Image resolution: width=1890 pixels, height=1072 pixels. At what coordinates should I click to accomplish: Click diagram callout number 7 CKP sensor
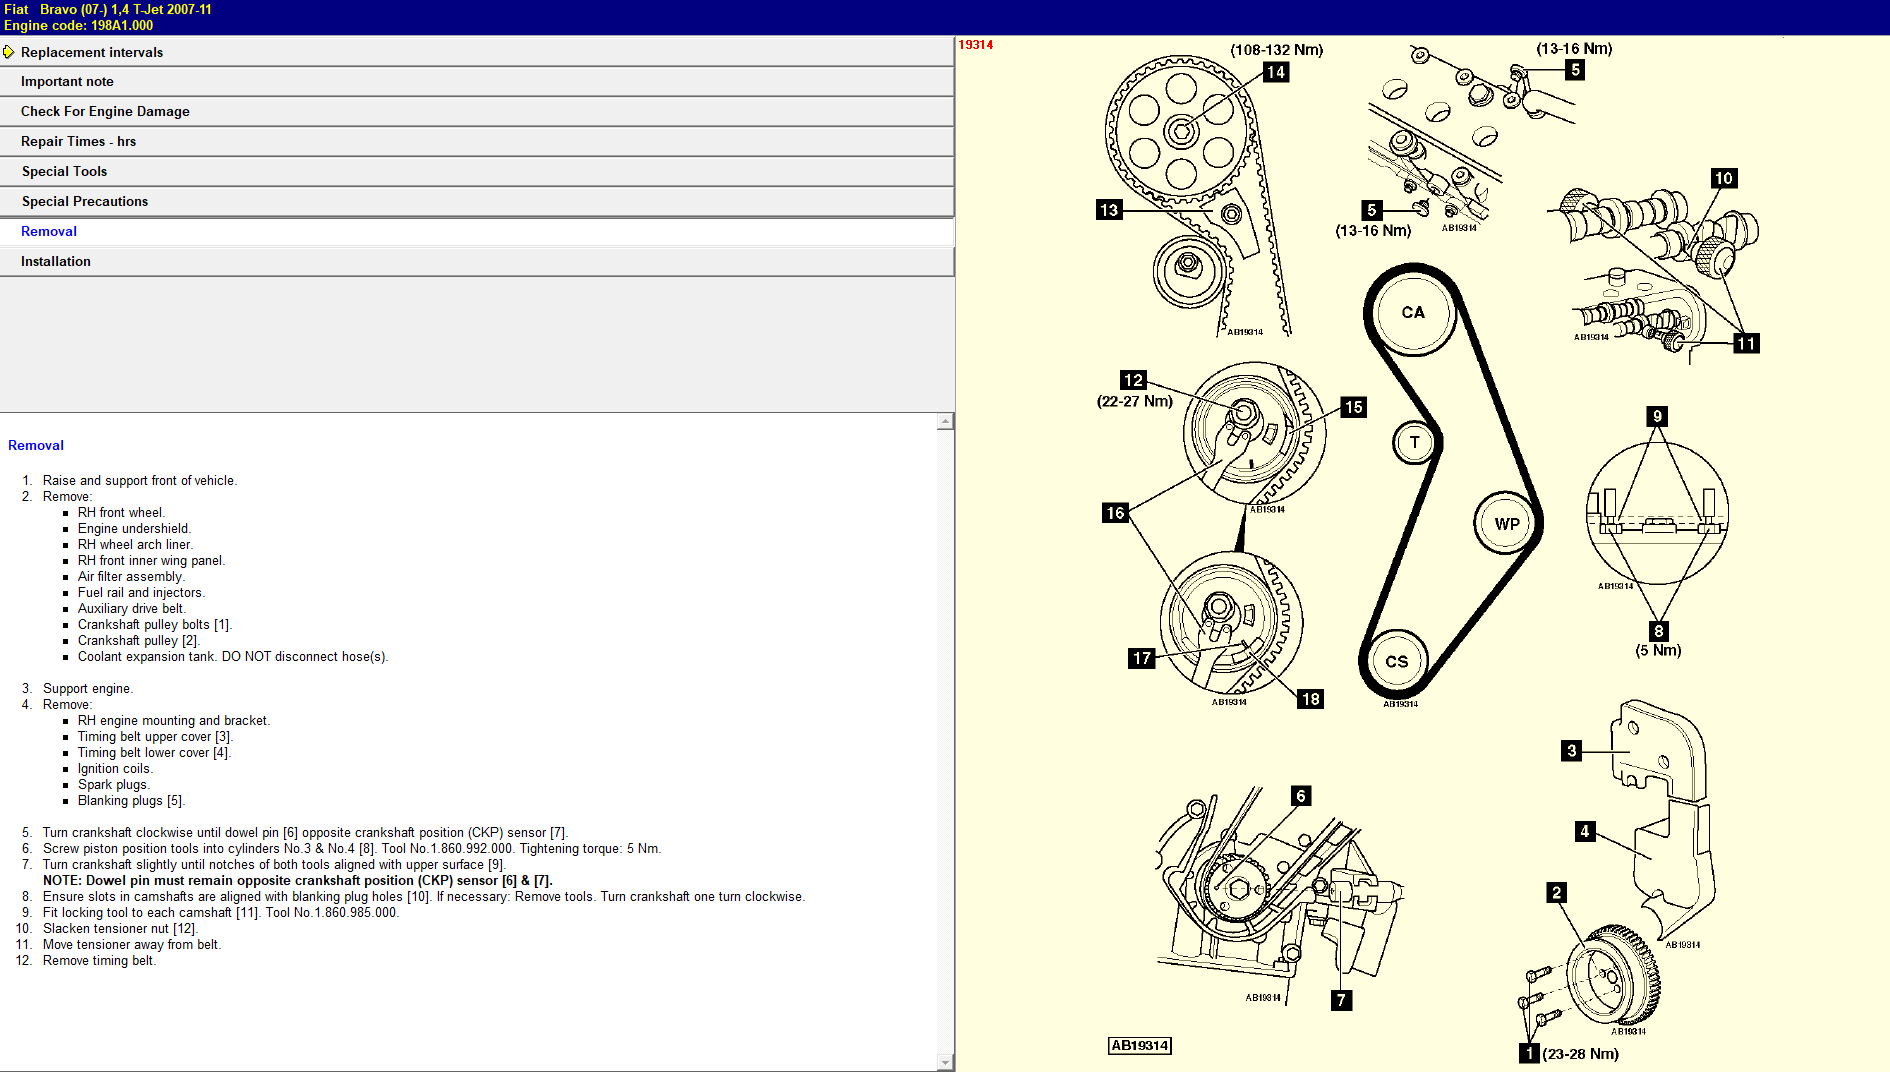(1342, 1000)
